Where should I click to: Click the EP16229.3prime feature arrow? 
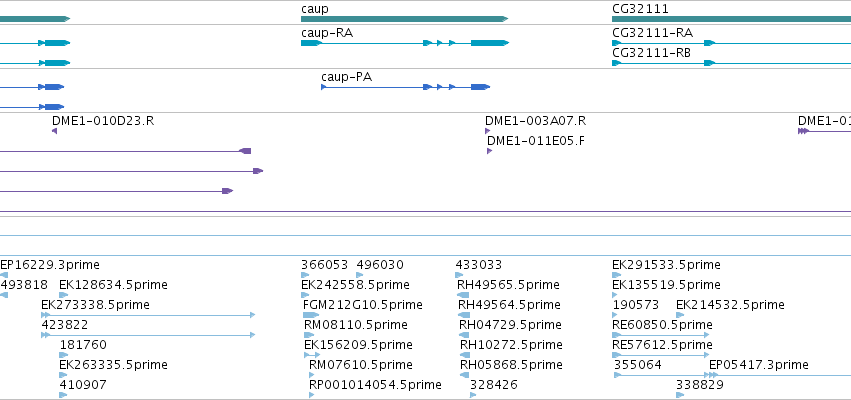(4, 275)
